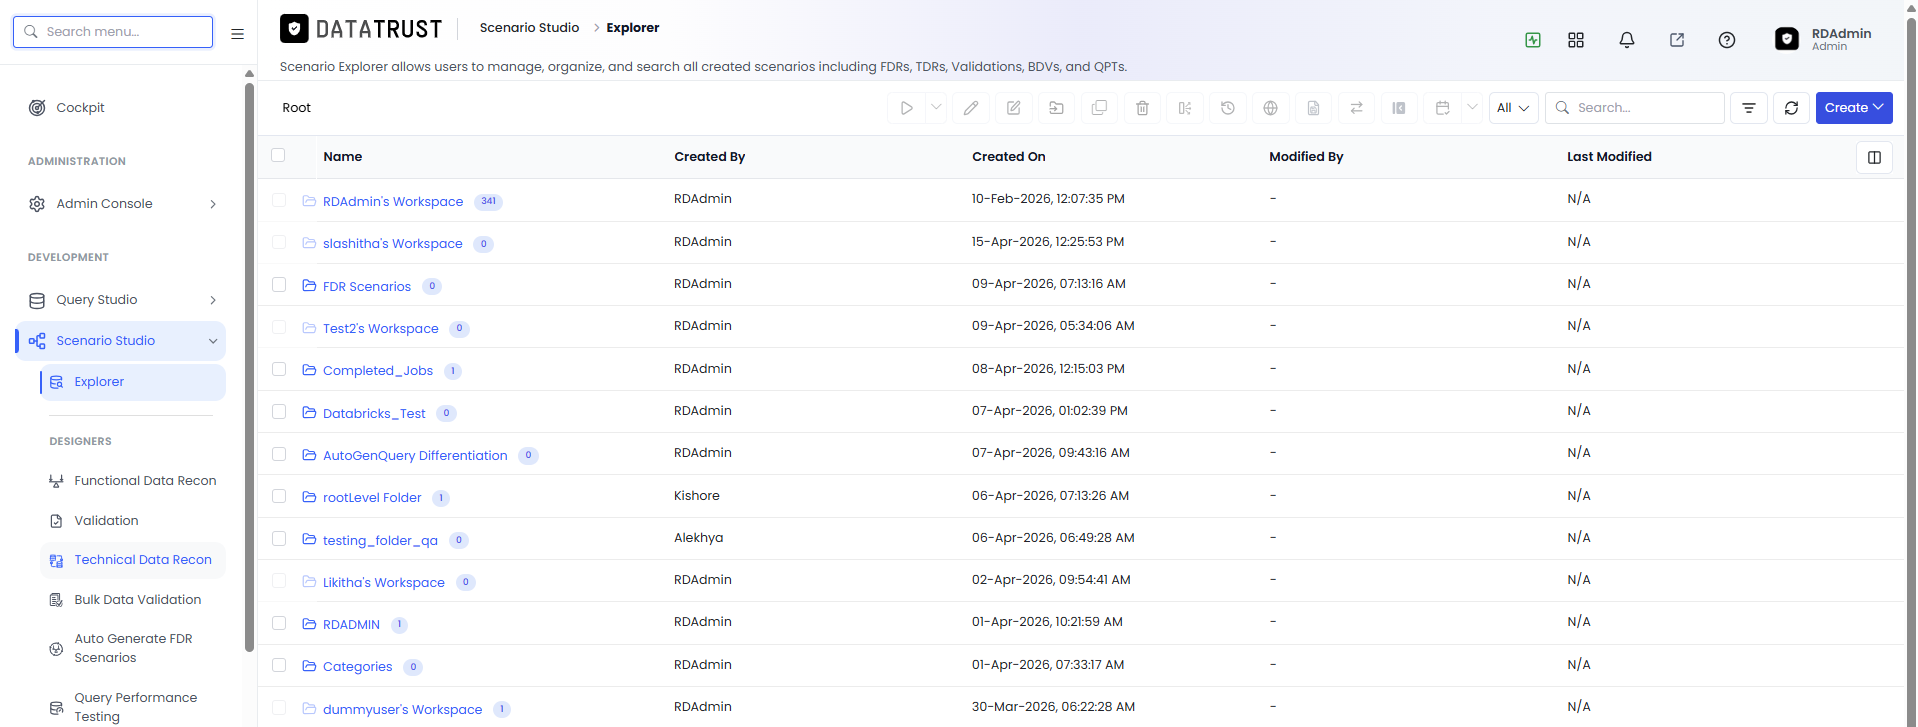Check the FDR Scenarios row checkbox
This screenshot has width=1918, height=727.
(279, 285)
